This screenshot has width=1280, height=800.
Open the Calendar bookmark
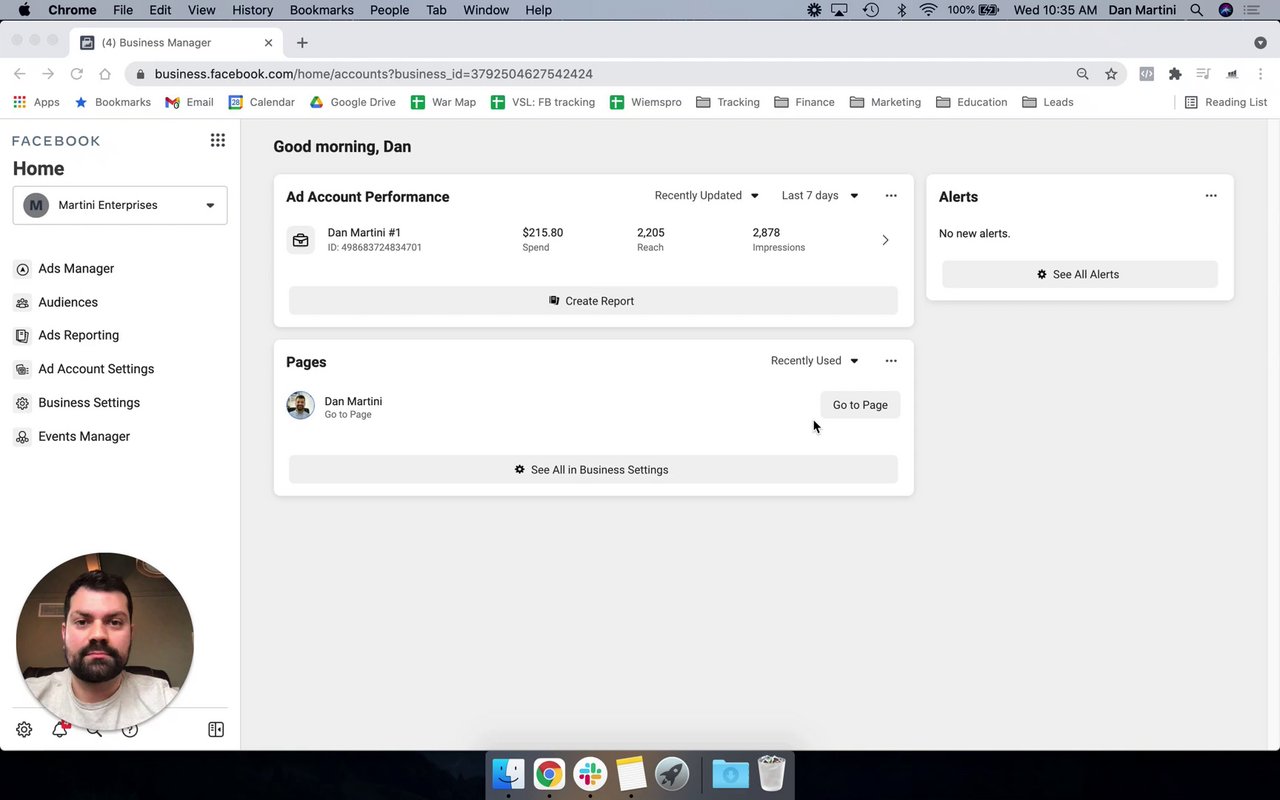(x=261, y=102)
